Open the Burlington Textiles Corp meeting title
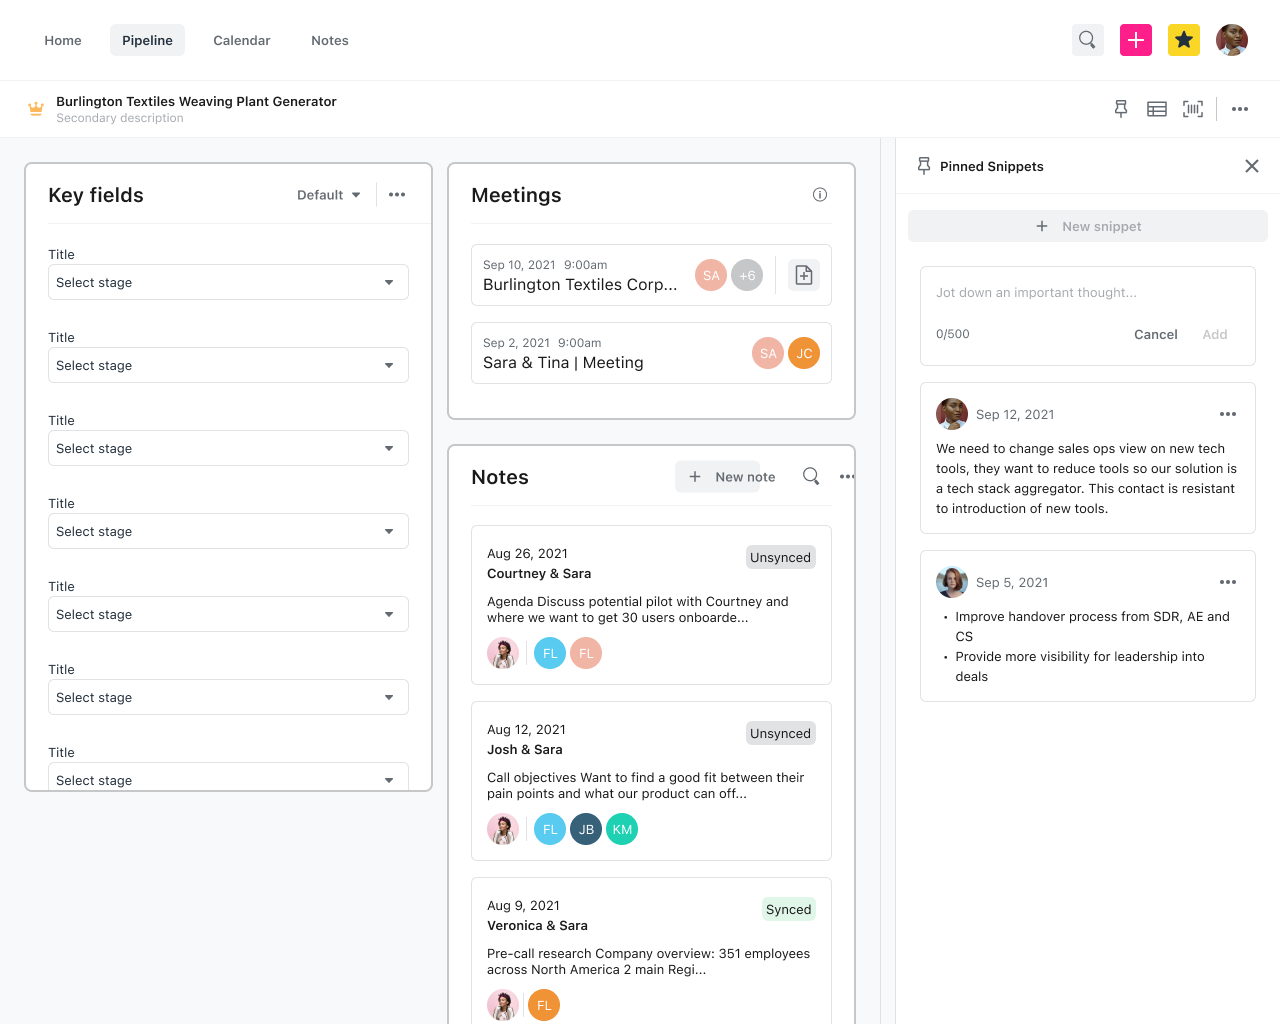 580,285
